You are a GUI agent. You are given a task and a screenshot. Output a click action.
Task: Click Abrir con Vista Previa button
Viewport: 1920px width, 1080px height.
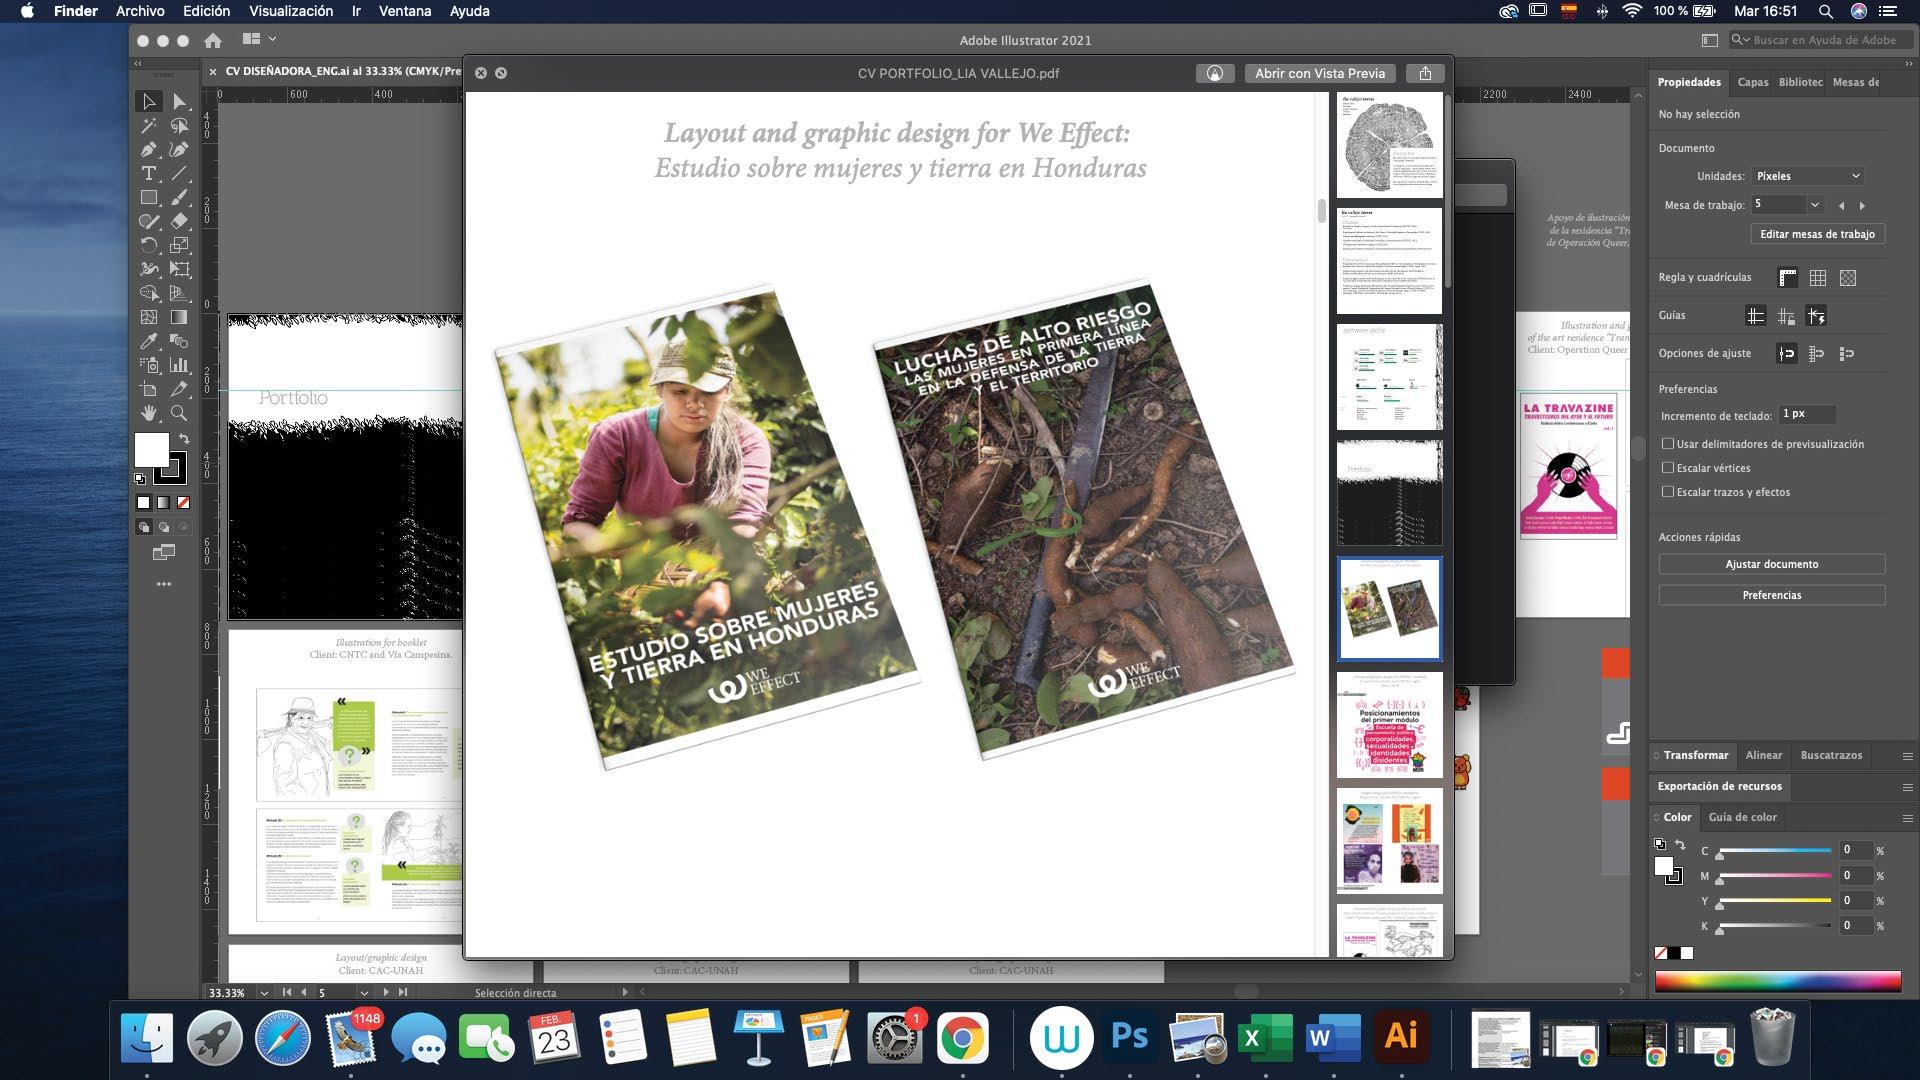[x=1319, y=73]
